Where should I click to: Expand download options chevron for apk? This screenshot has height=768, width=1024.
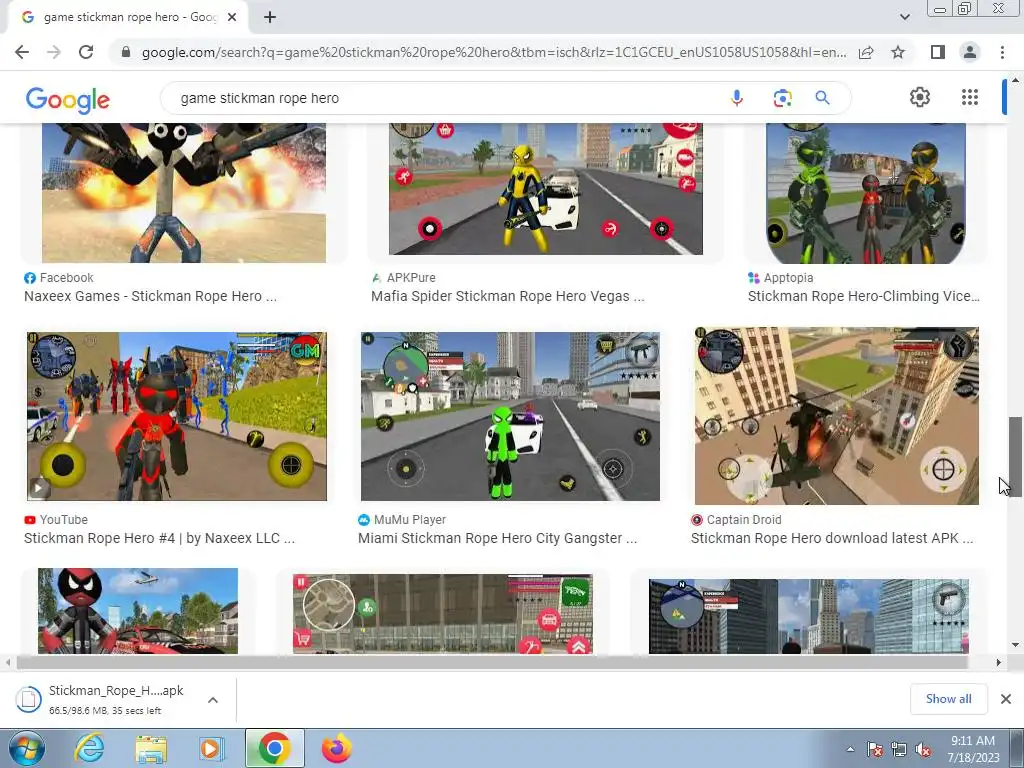(x=213, y=699)
